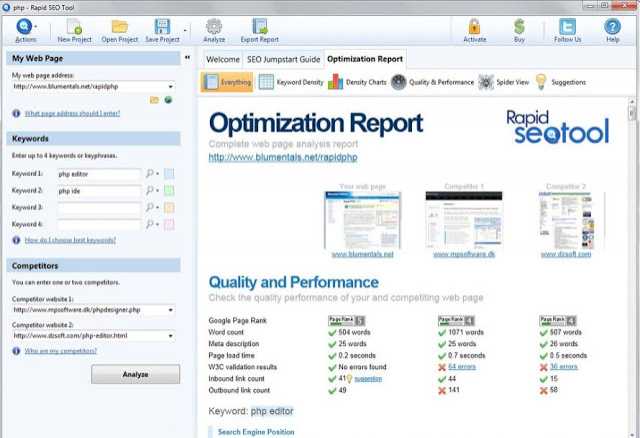Click the Buy dollar icon
640x438 pixels.
coord(519,27)
